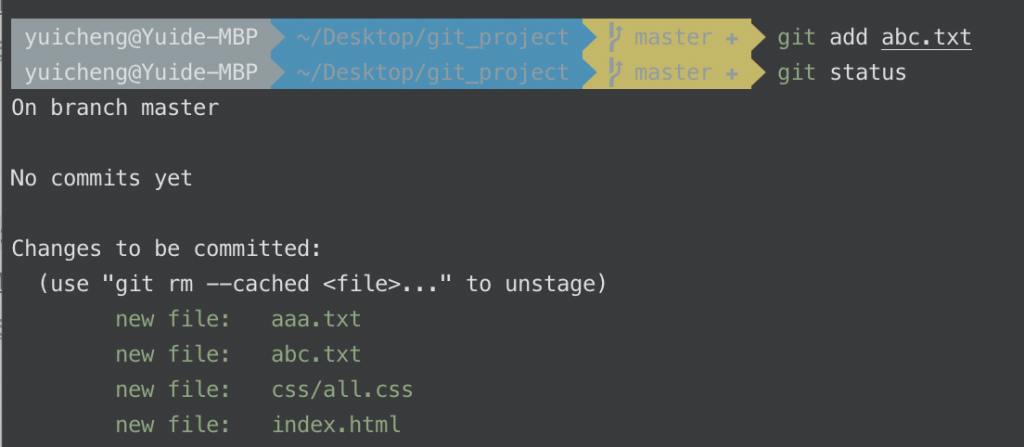Click the 'git add' command text

coord(822,37)
